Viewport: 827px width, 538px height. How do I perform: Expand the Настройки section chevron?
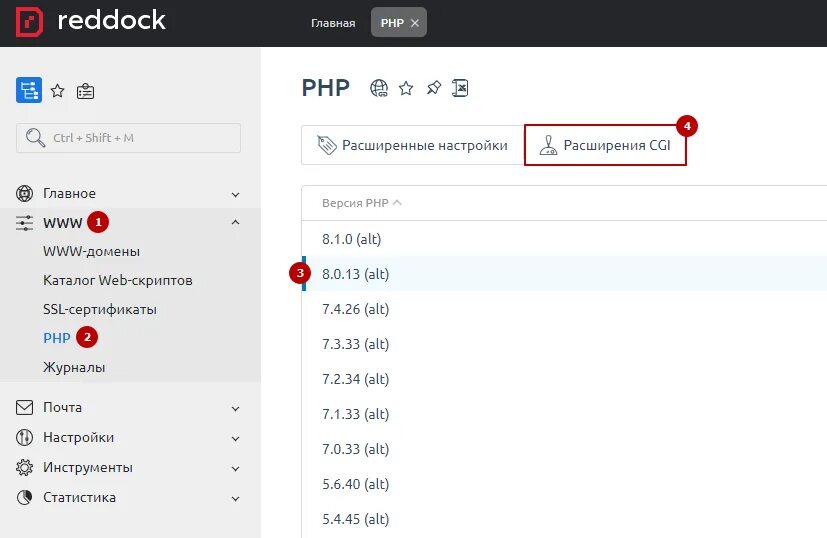(235, 438)
